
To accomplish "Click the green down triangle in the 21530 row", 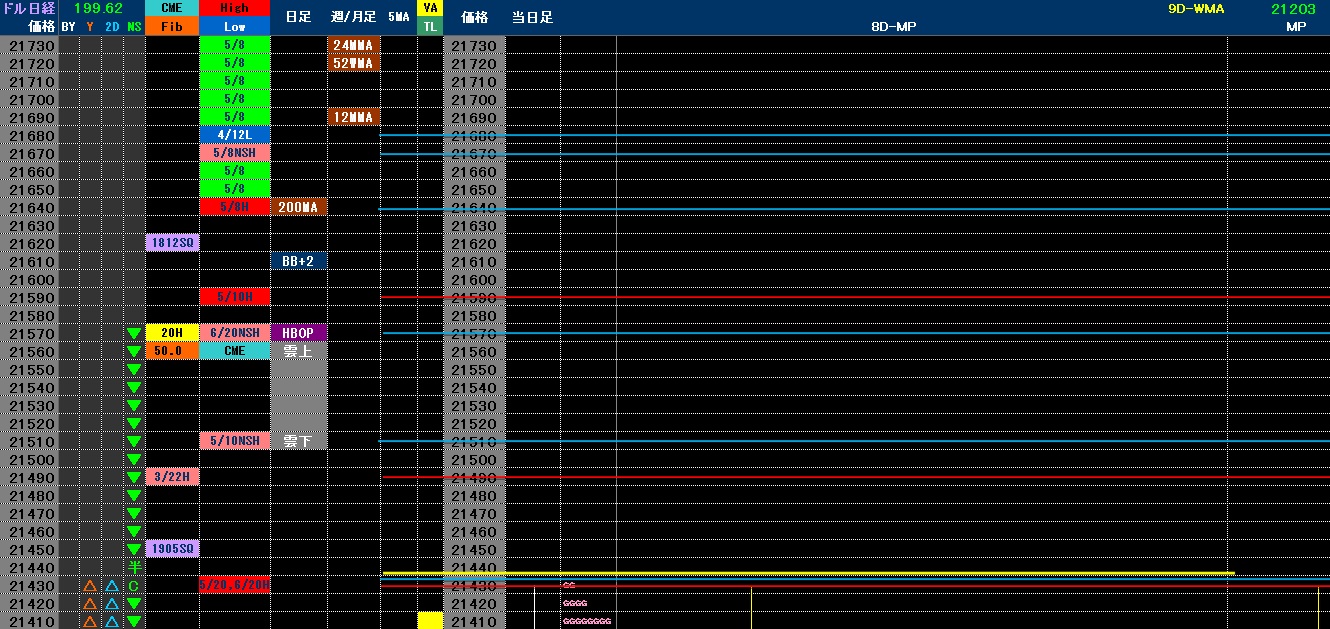I will [x=134, y=405].
